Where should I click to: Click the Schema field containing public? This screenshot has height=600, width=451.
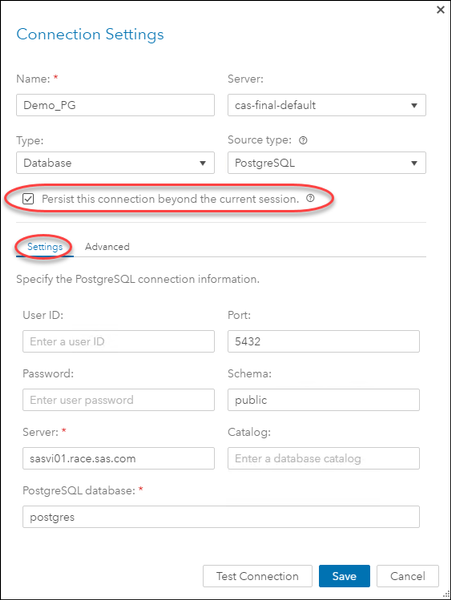tap(324, 400)
